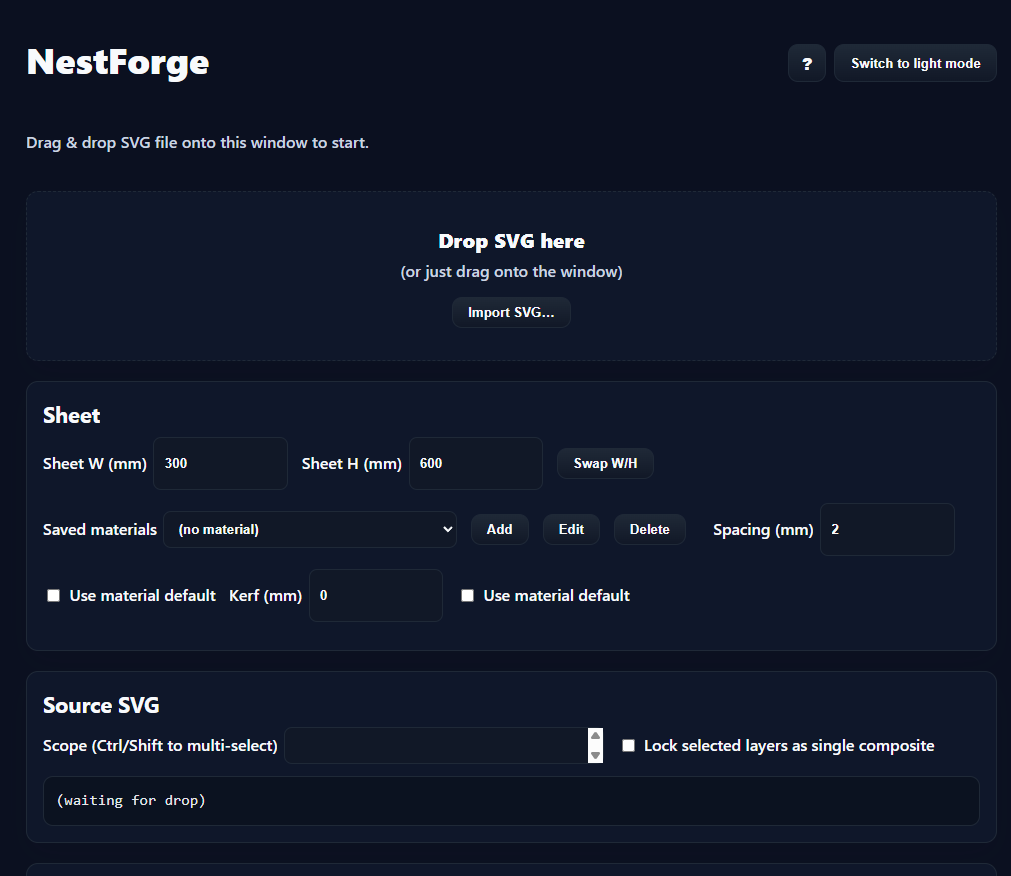Click the (waiting for drop) status box
Screen dimensions: 1011x876
point(511,801)
